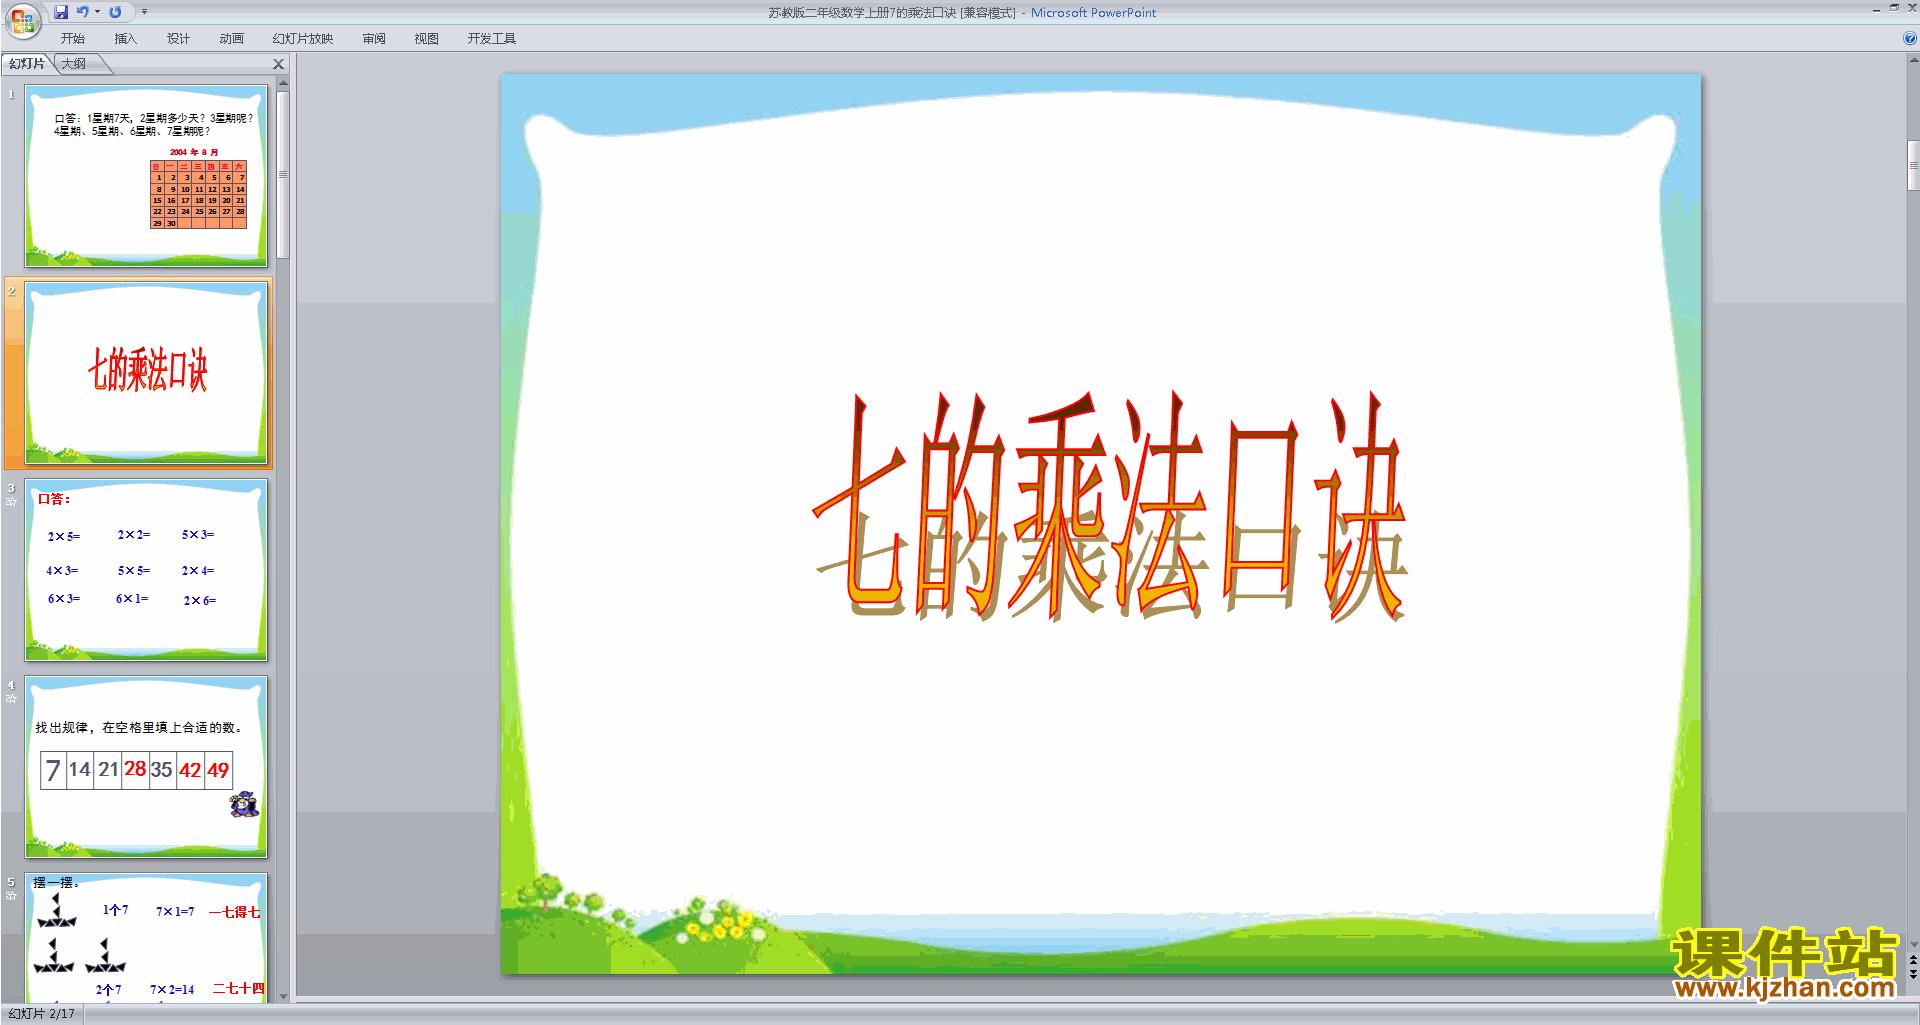
Task: Select slide 3 thumbnail with 口答 questions
Action: (146, 569)
